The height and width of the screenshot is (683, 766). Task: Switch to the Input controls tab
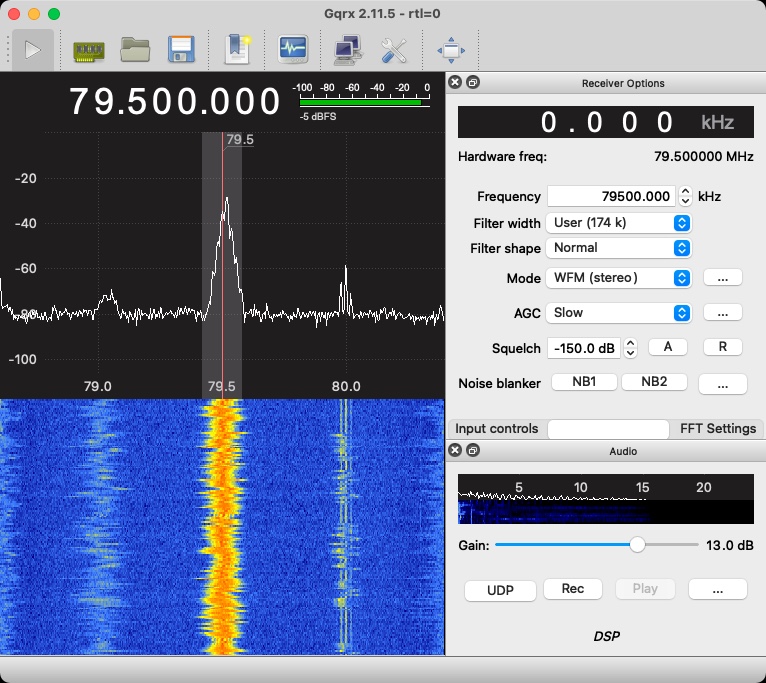click(498, 429)
